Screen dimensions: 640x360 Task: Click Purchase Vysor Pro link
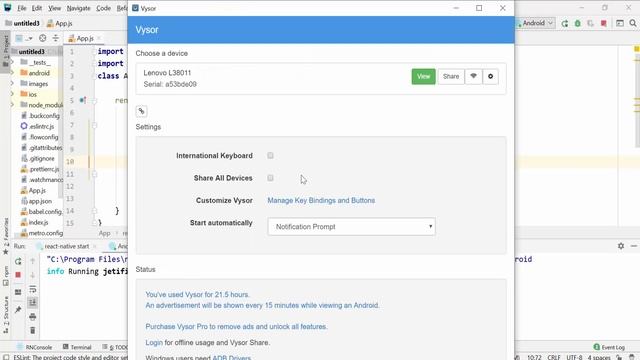(x=236, y=327)
